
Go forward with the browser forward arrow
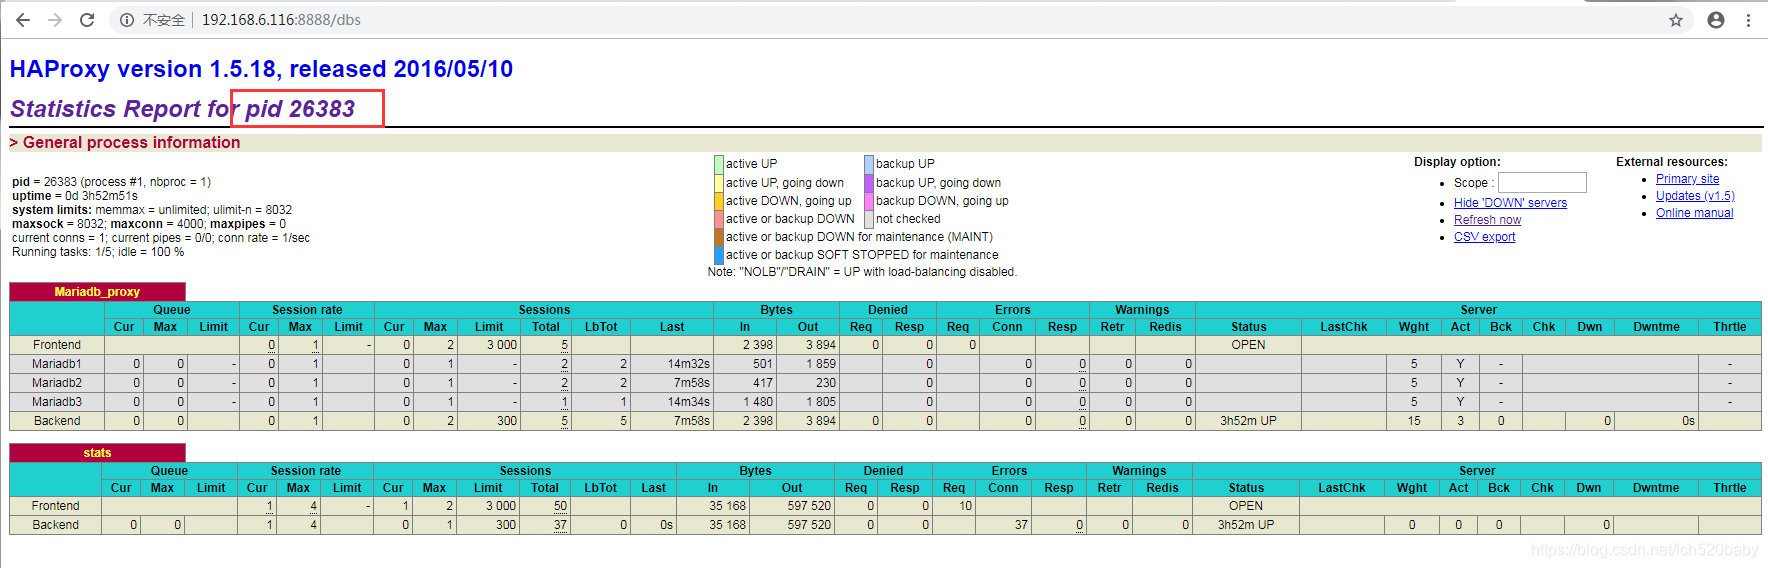[x=55, y=20]
